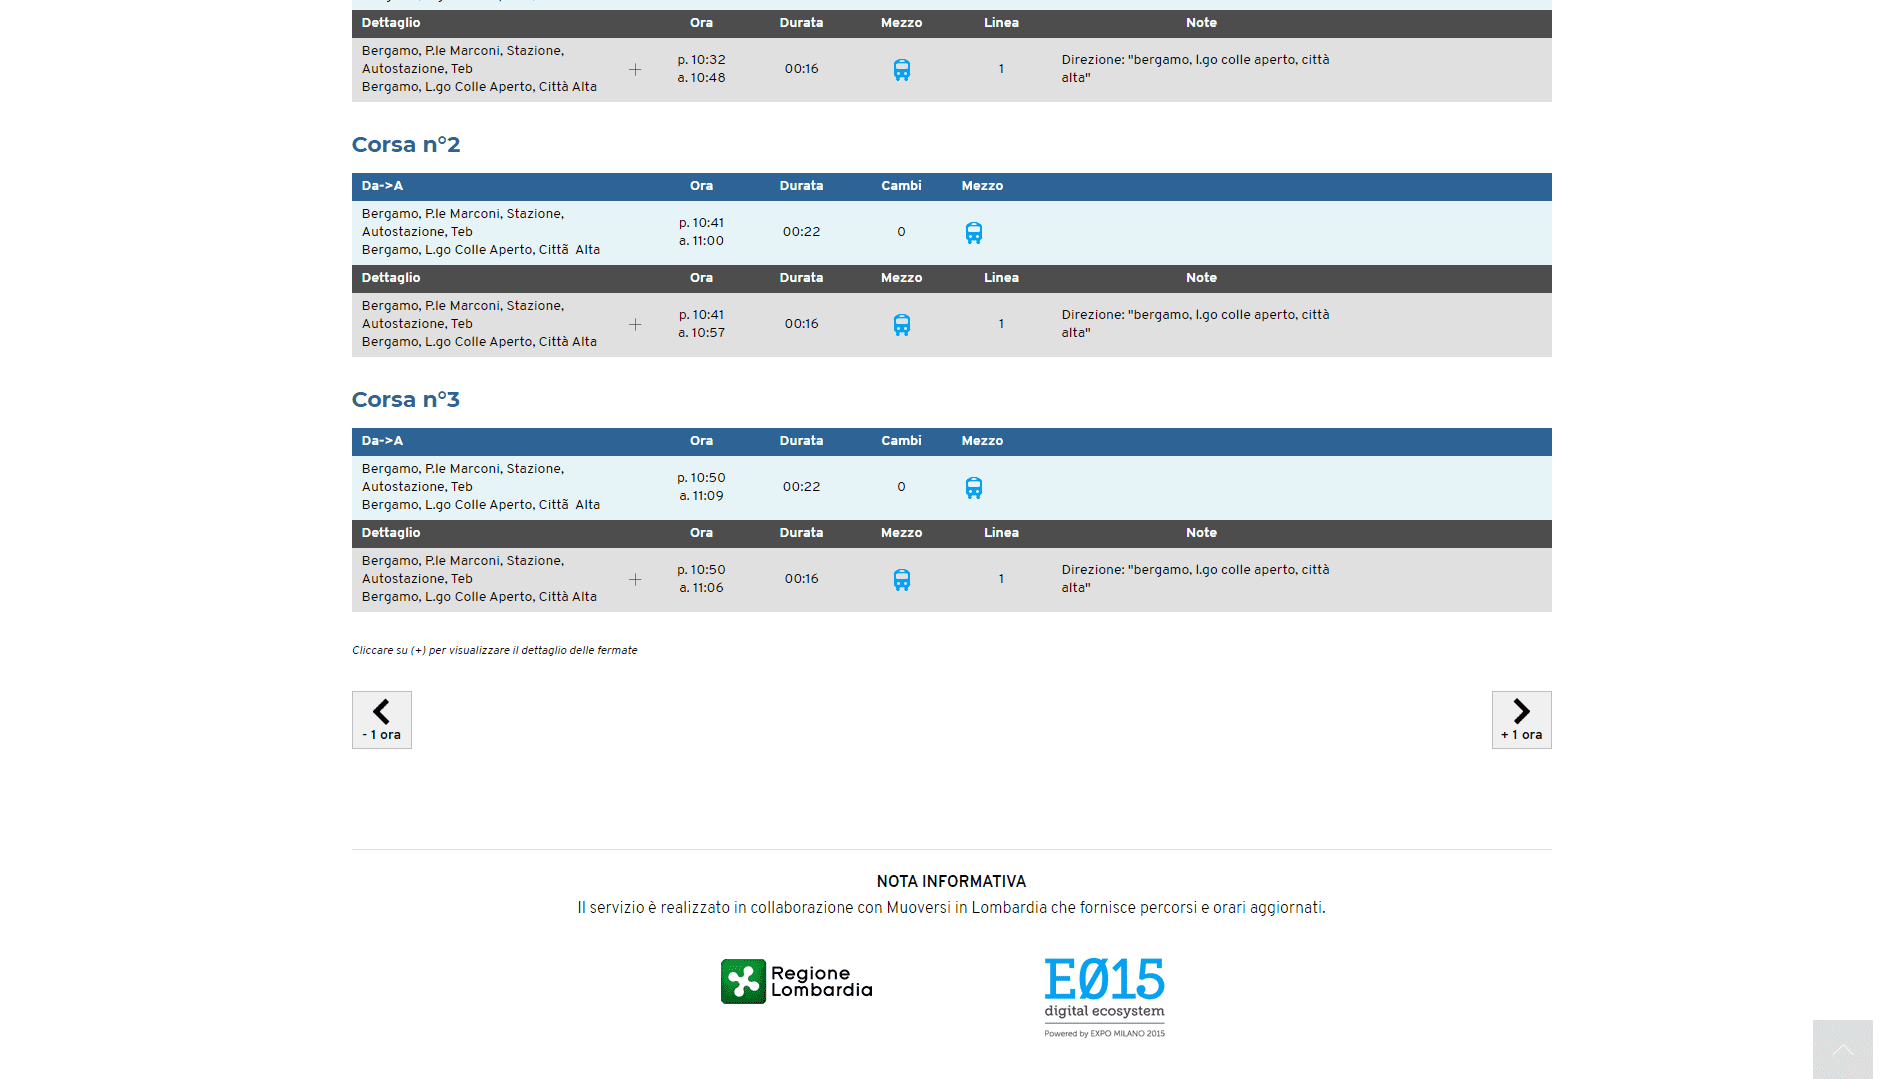Click bus icon in 10:32 detail row
Viewport: 1900px width, 1079px height.
point(901,70)
